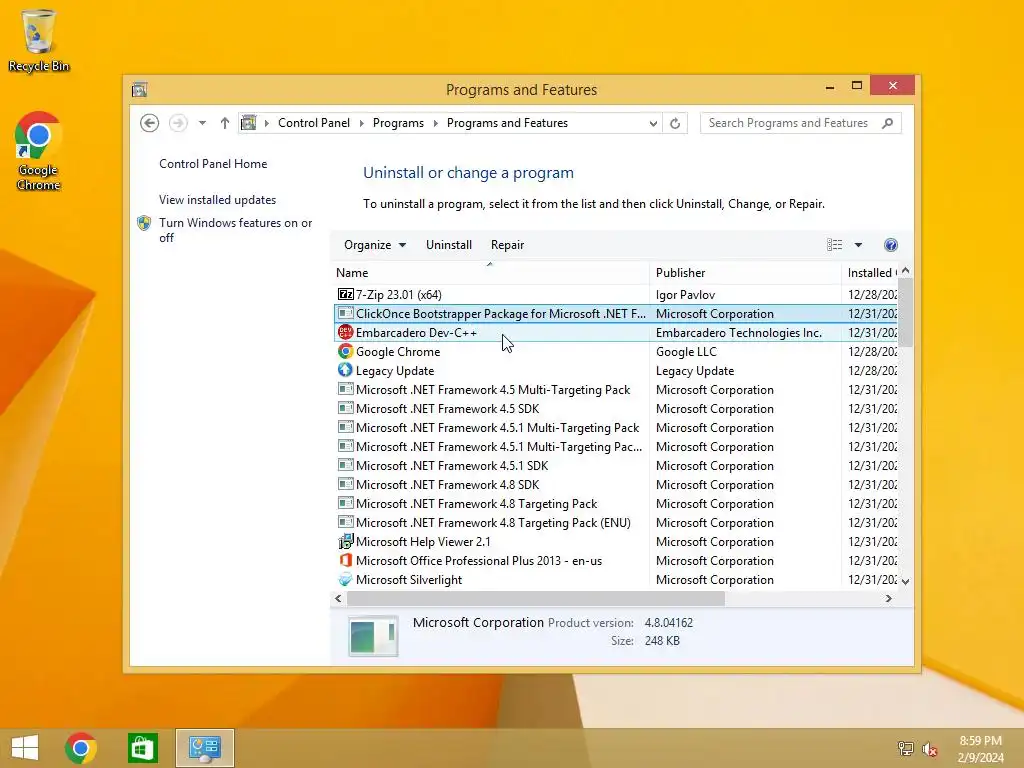The width and height of the screenshot is (1024, 768).
Task: Go back using the back arrow
Action: (150, 123)
